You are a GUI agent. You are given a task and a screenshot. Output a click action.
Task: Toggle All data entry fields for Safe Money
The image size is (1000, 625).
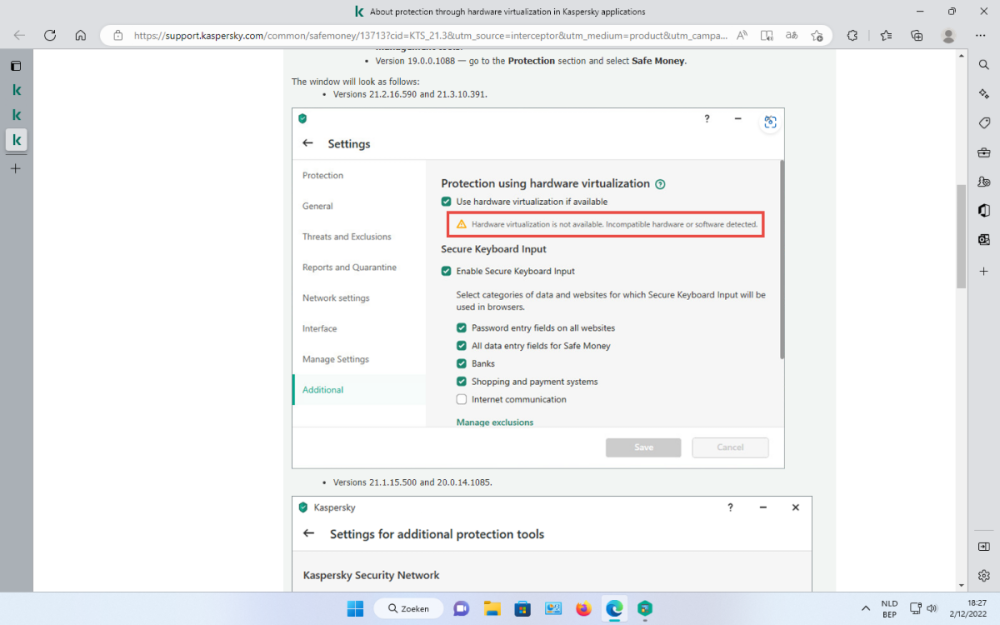click(462, 346)
